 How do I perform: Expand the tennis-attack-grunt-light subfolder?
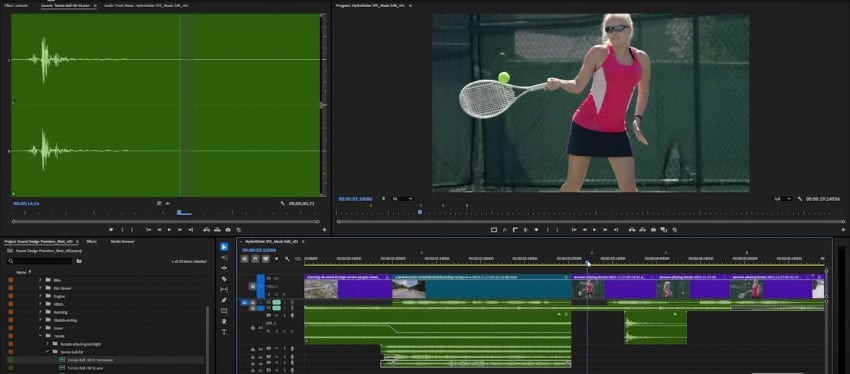[47, 344]
